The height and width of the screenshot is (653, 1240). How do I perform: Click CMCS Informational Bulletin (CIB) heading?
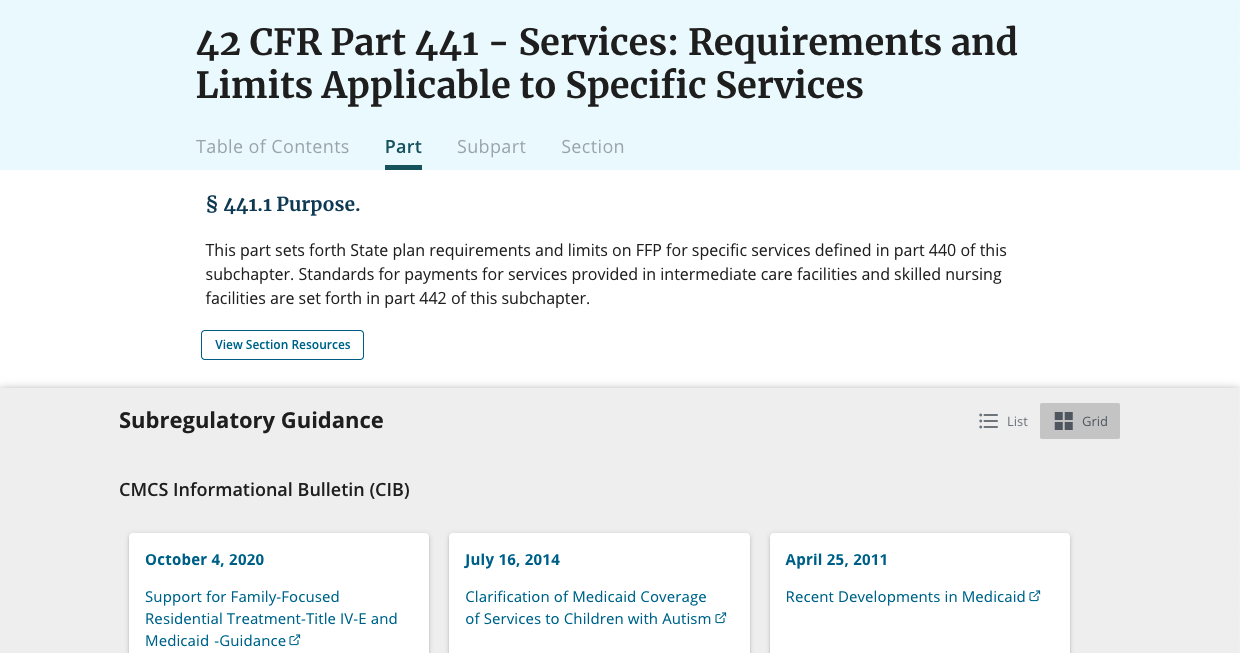click(264, 490)
